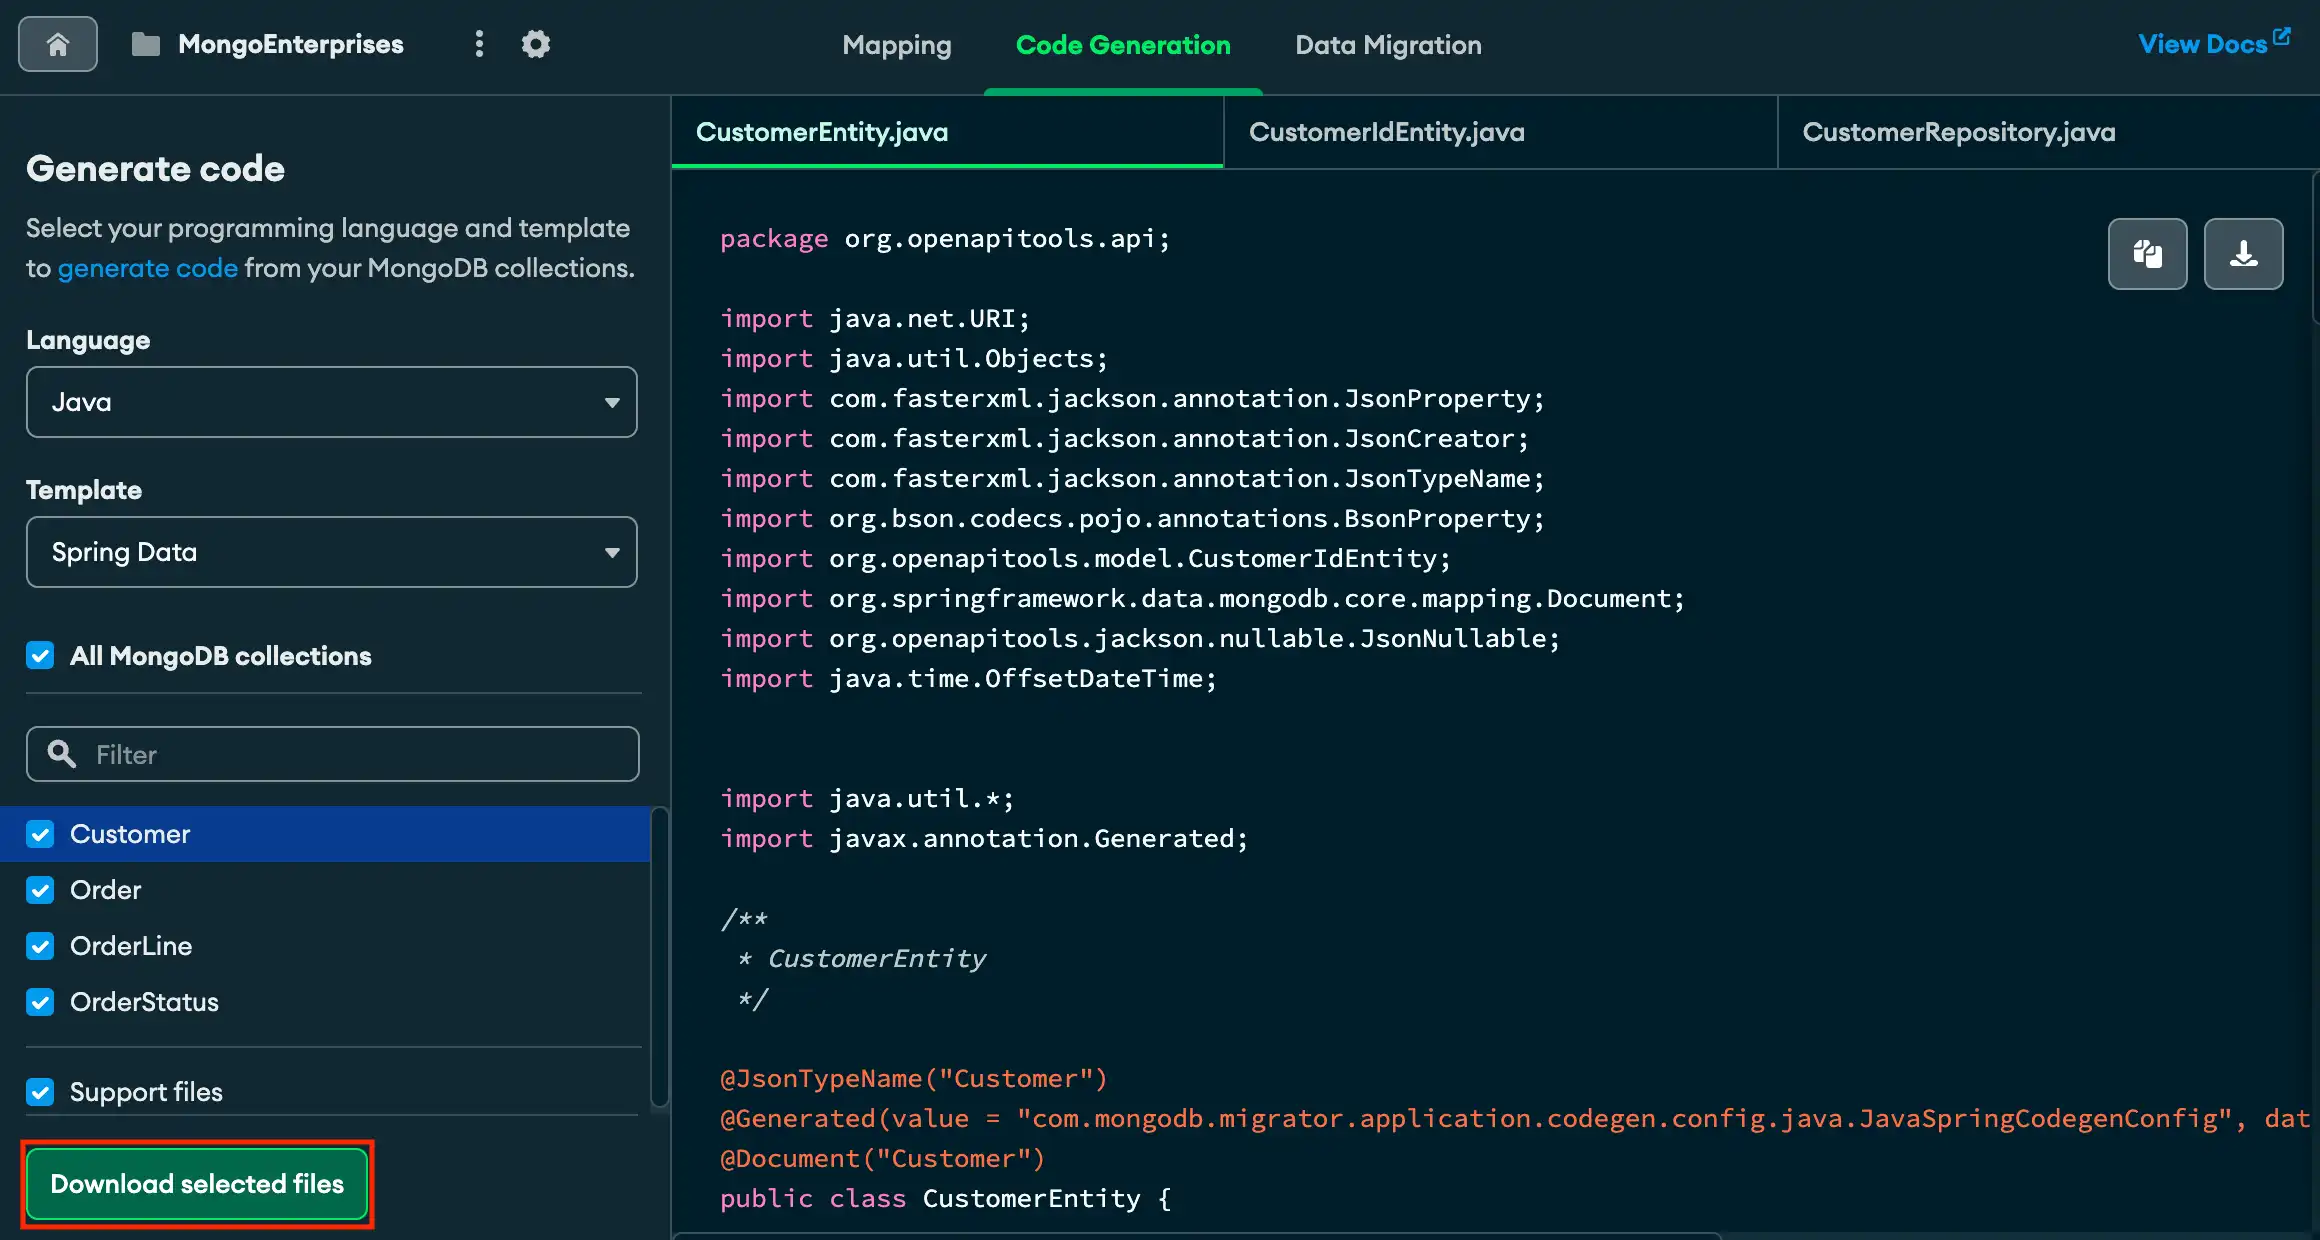
Task: Click the Download selected files button
Action: (x=196, y=1182)
